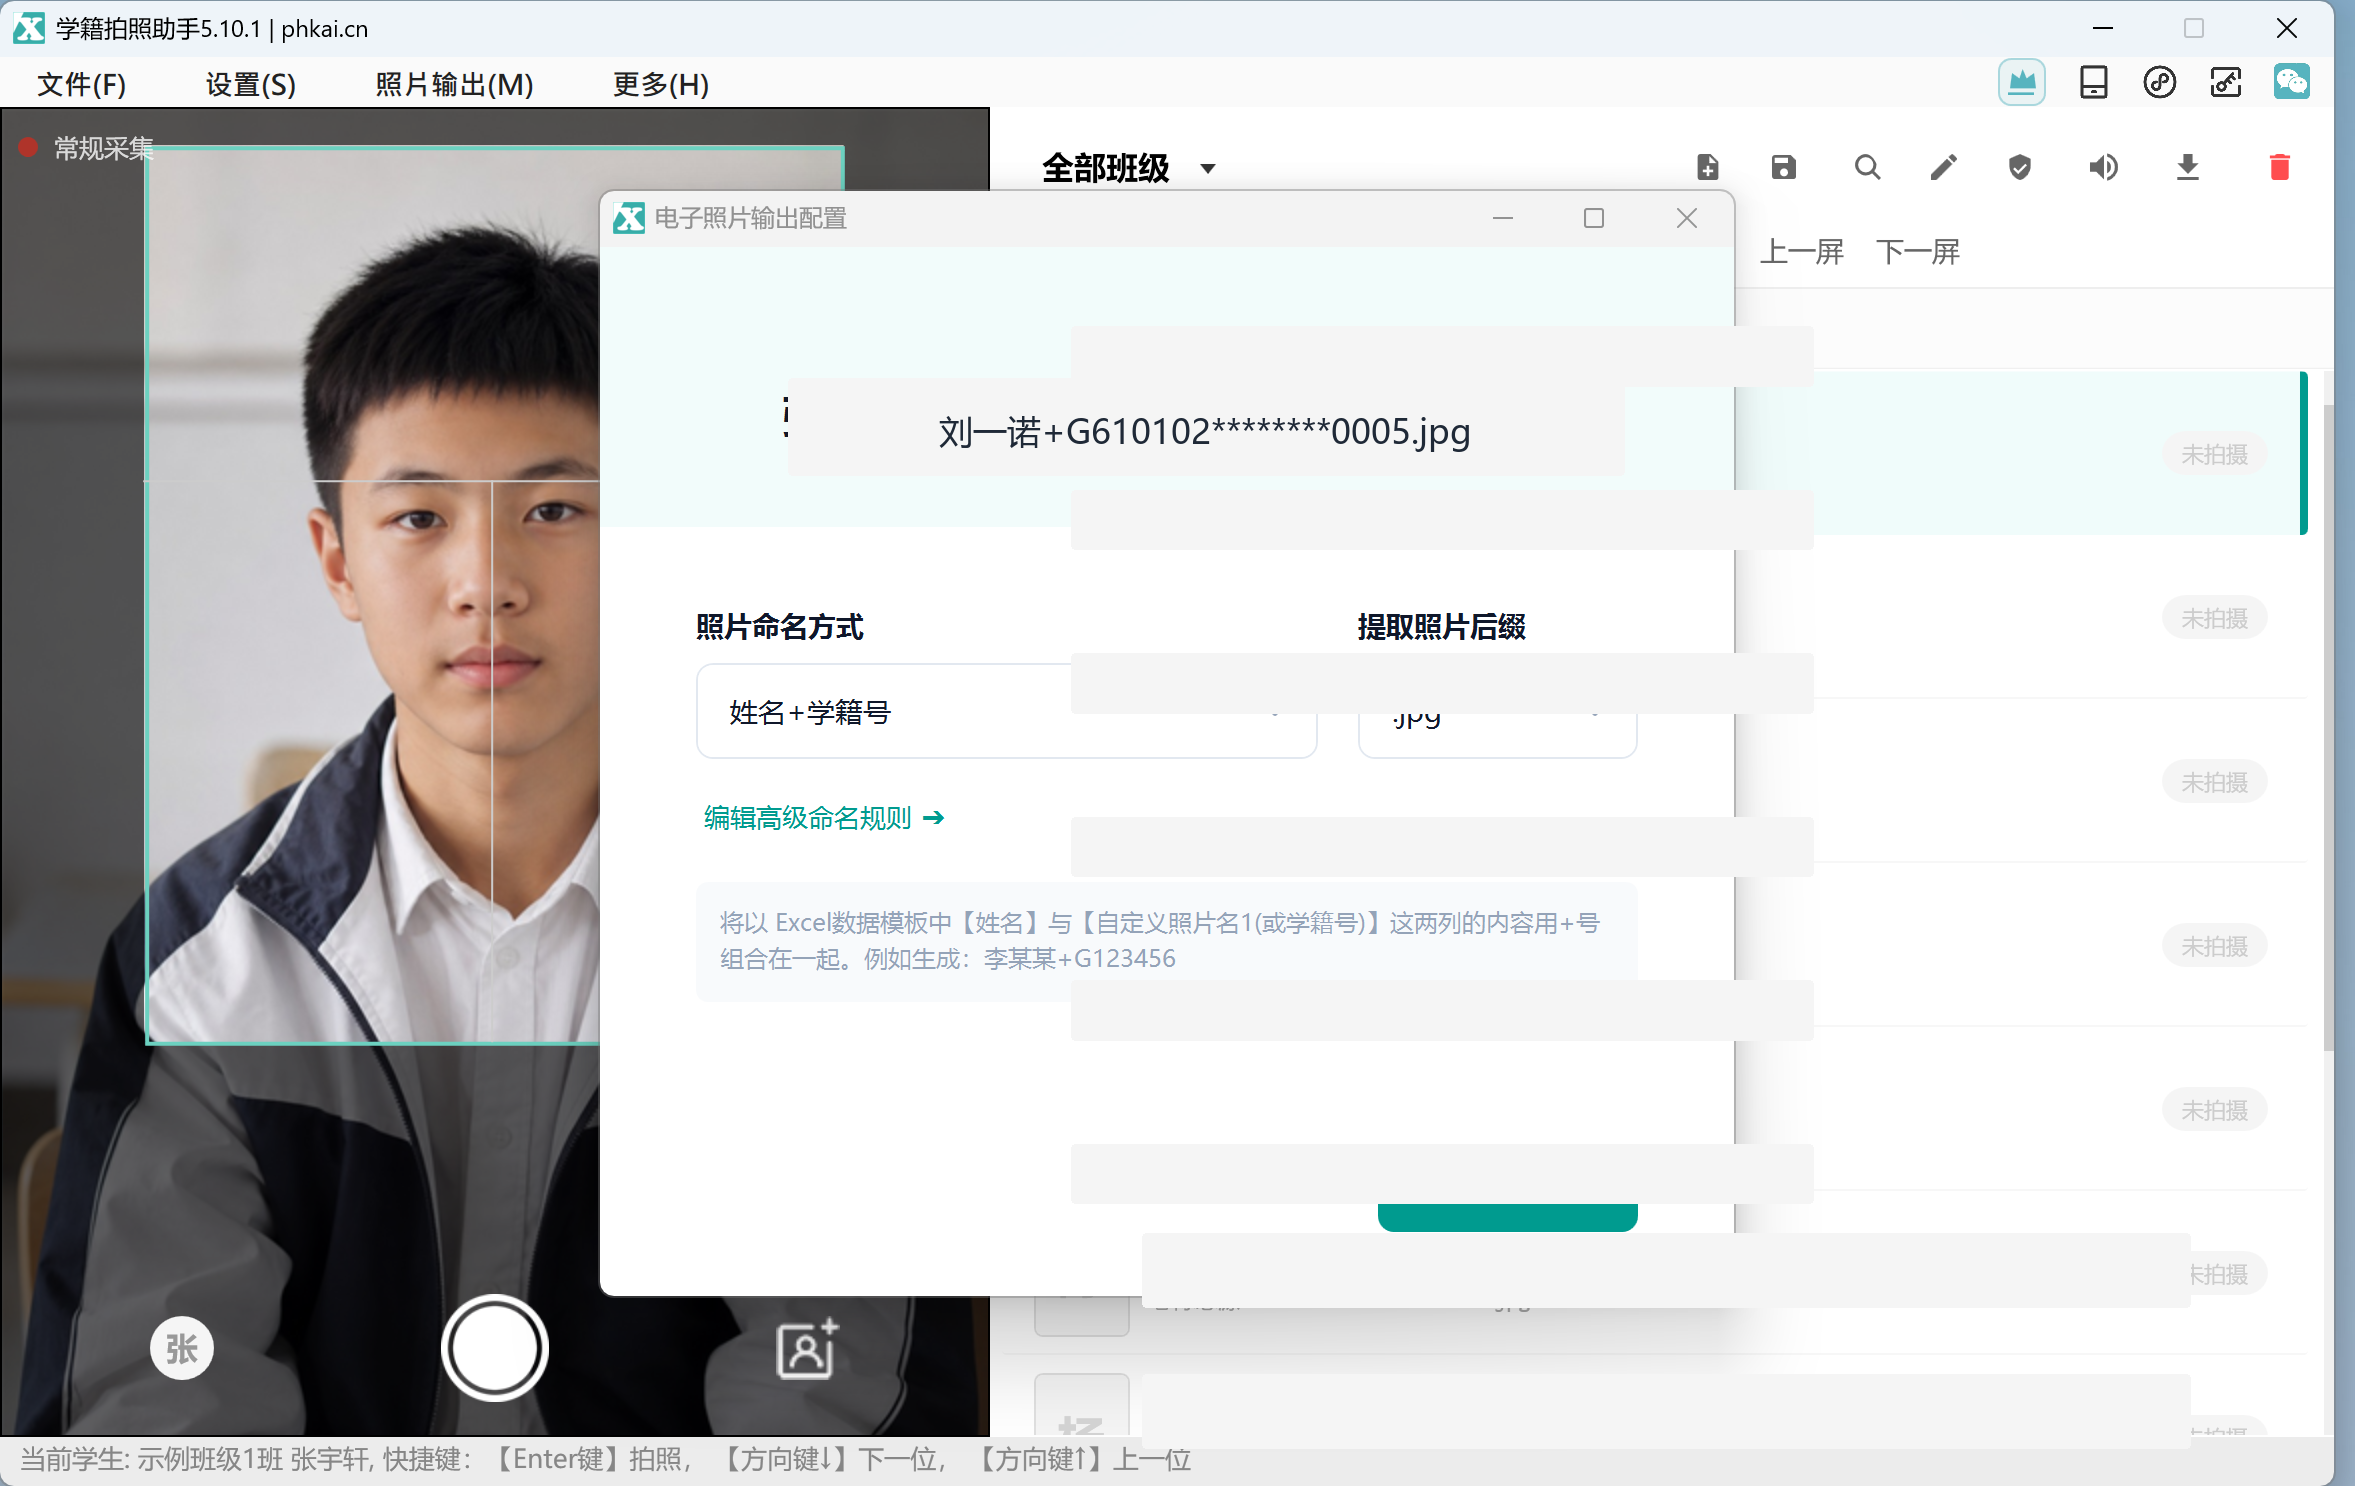This screenshot has height=1486, width=2355.
Task: Click the logo icon of 电子照片输出配置 dialog
Action: [x=629, y=218]
